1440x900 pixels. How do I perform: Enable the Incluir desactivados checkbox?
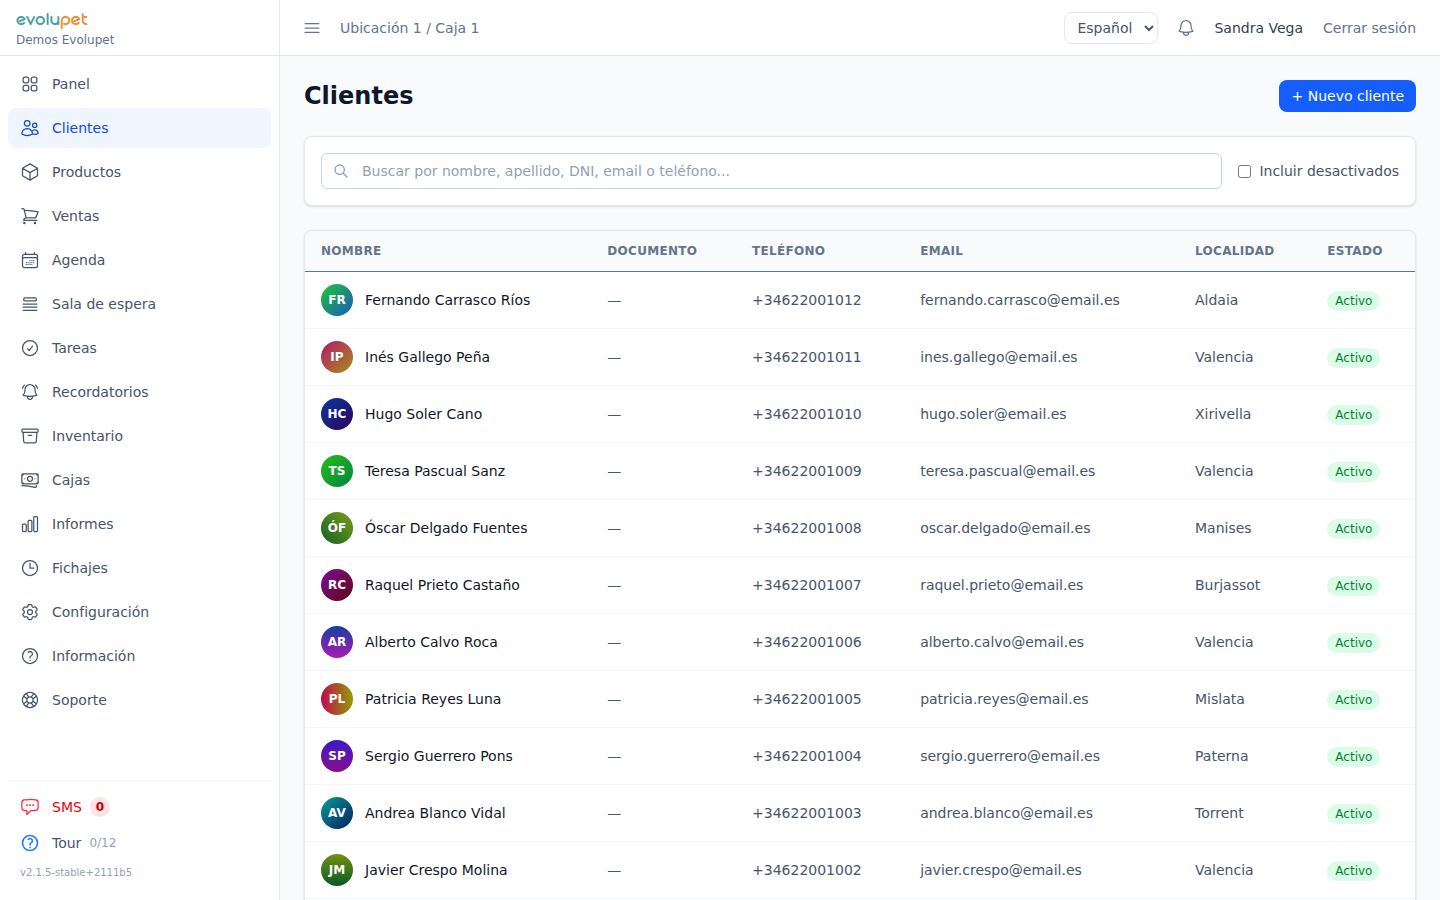(x=1244, y=171)
